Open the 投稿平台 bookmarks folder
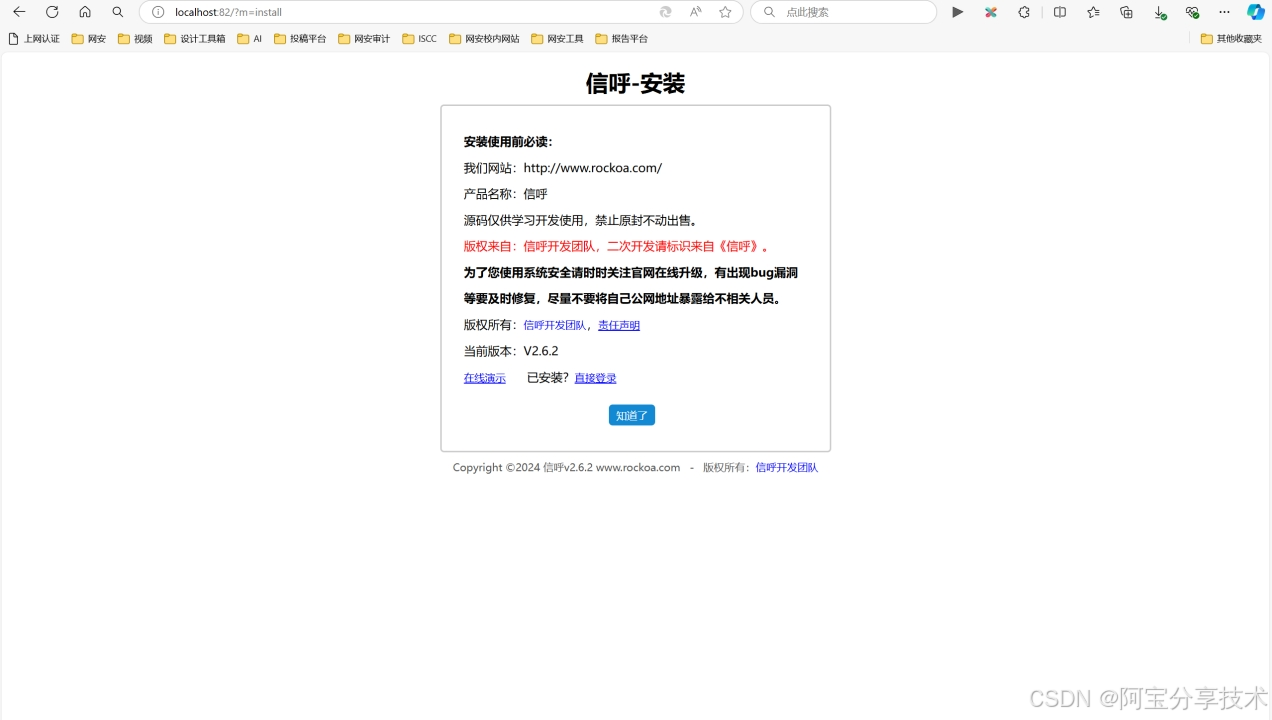 (x=300, y=39)
